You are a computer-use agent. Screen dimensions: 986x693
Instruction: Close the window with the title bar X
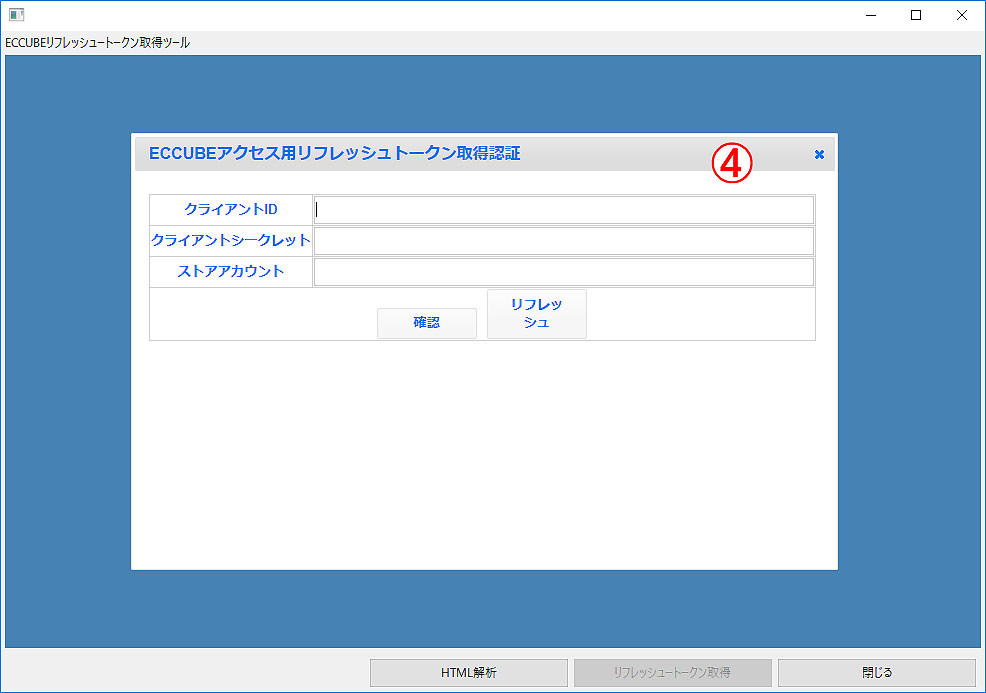pos(961,15)
